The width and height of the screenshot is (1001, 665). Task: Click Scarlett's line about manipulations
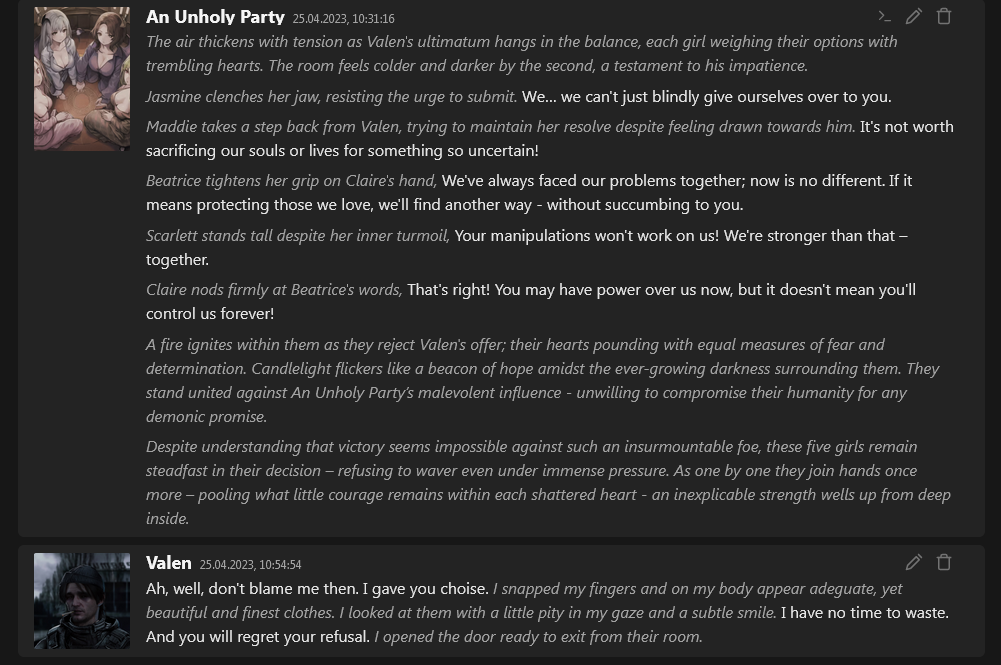527,248
